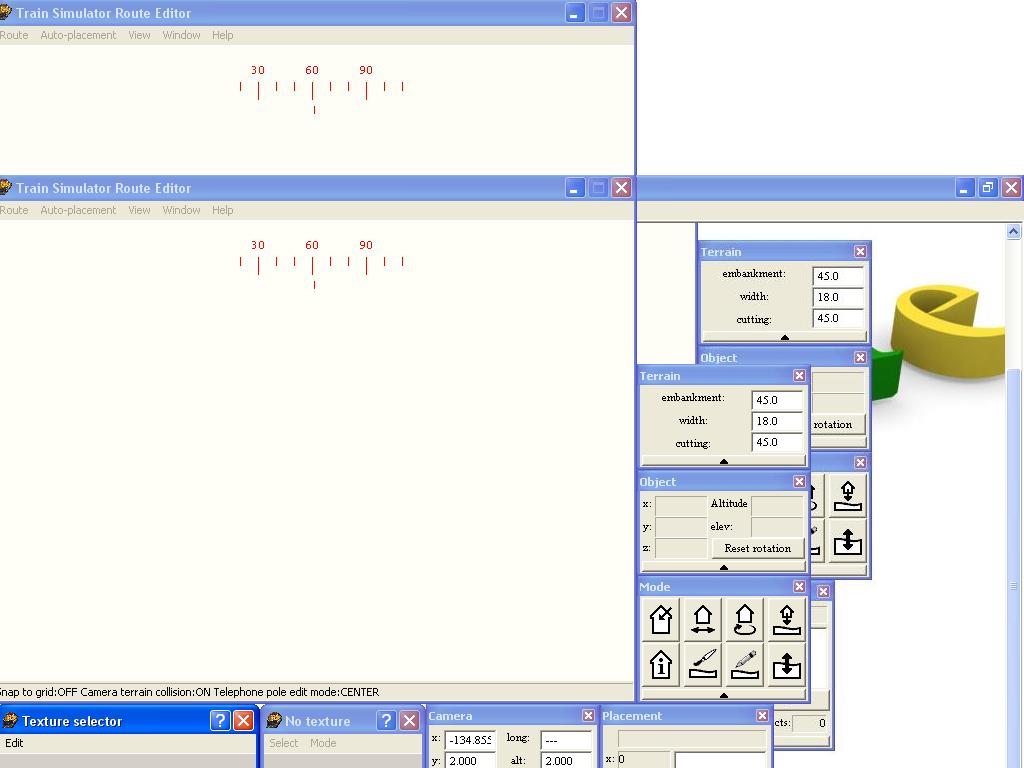The image size is (1024, 768).
Task: Open Auto-placement menu in the lower Route Editor
Action: (78, 210)
